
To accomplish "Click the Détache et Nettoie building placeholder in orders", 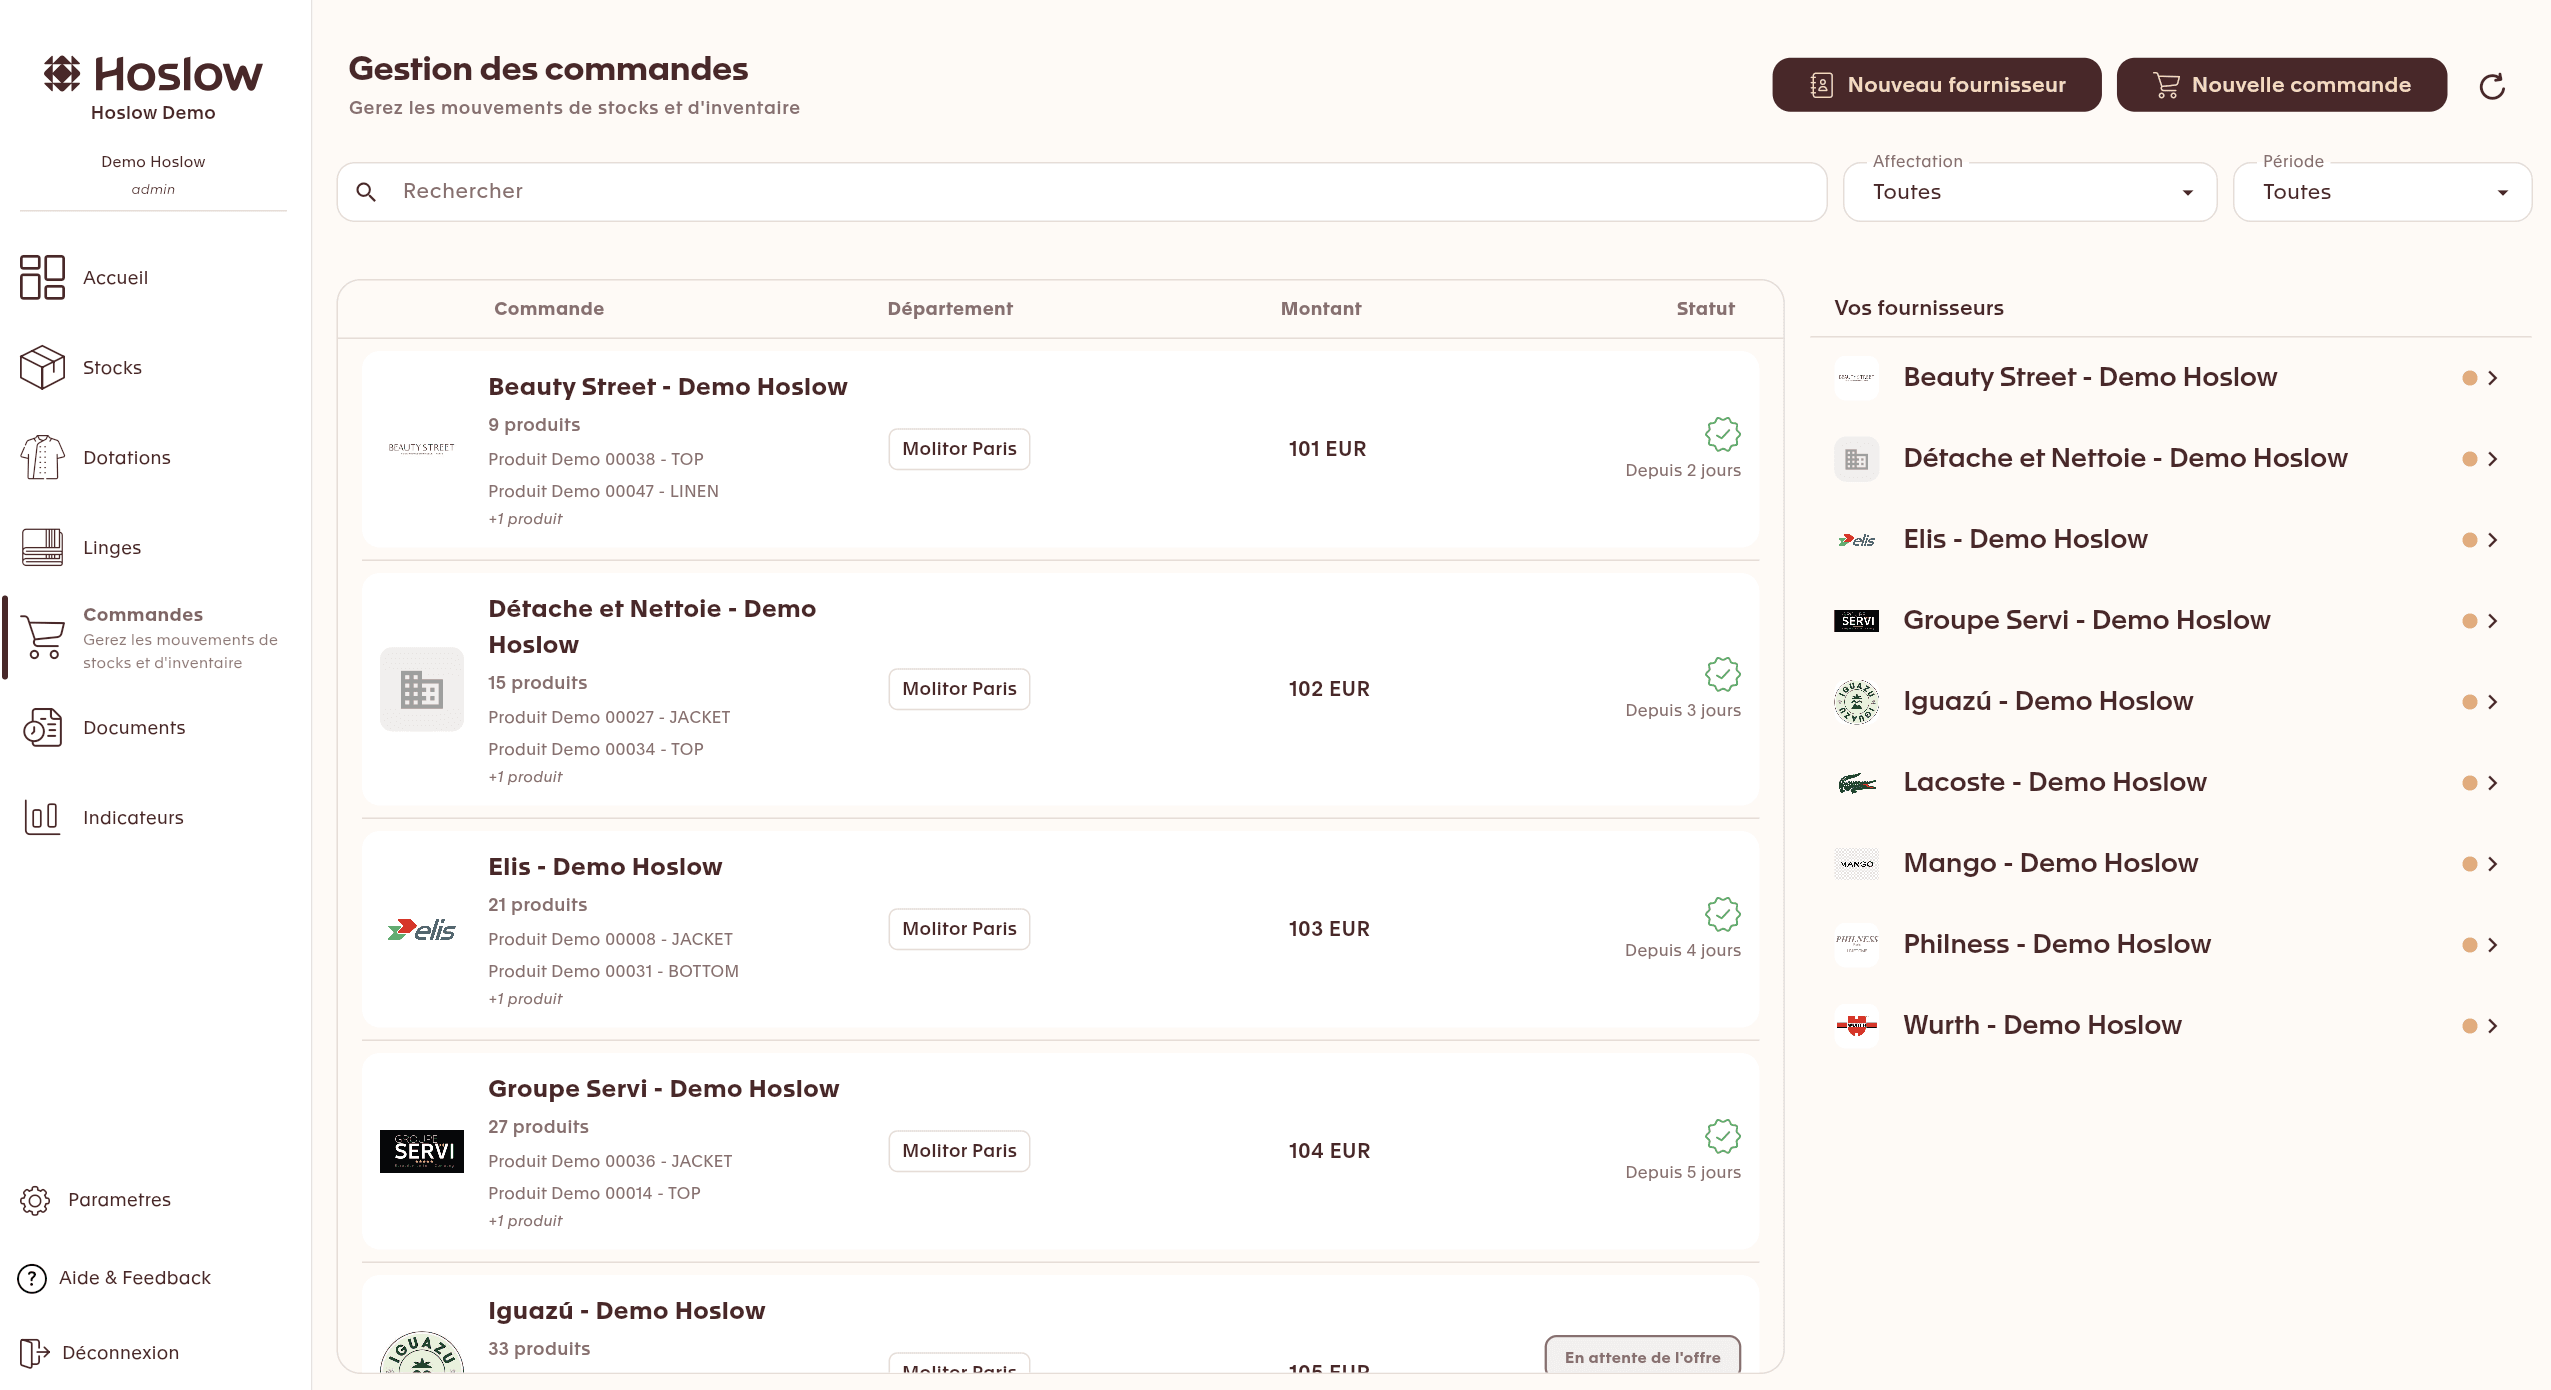I will click(x=422, y=689).
